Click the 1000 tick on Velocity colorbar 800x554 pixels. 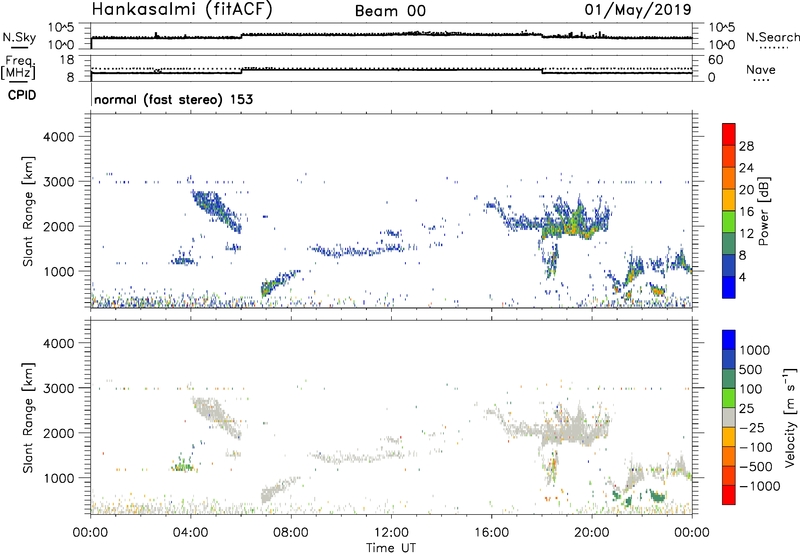754,350
